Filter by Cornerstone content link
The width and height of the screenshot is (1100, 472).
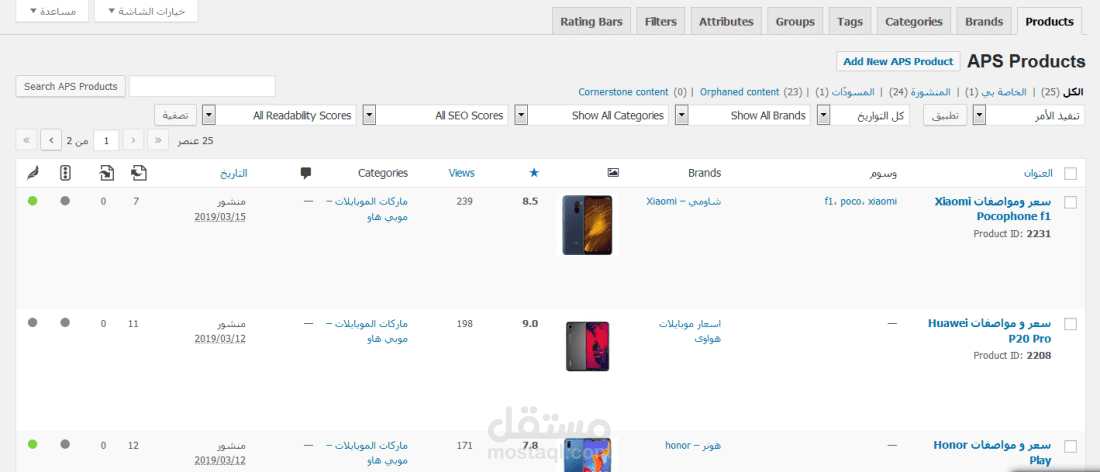pyautogui.click(x=623, y=92)
